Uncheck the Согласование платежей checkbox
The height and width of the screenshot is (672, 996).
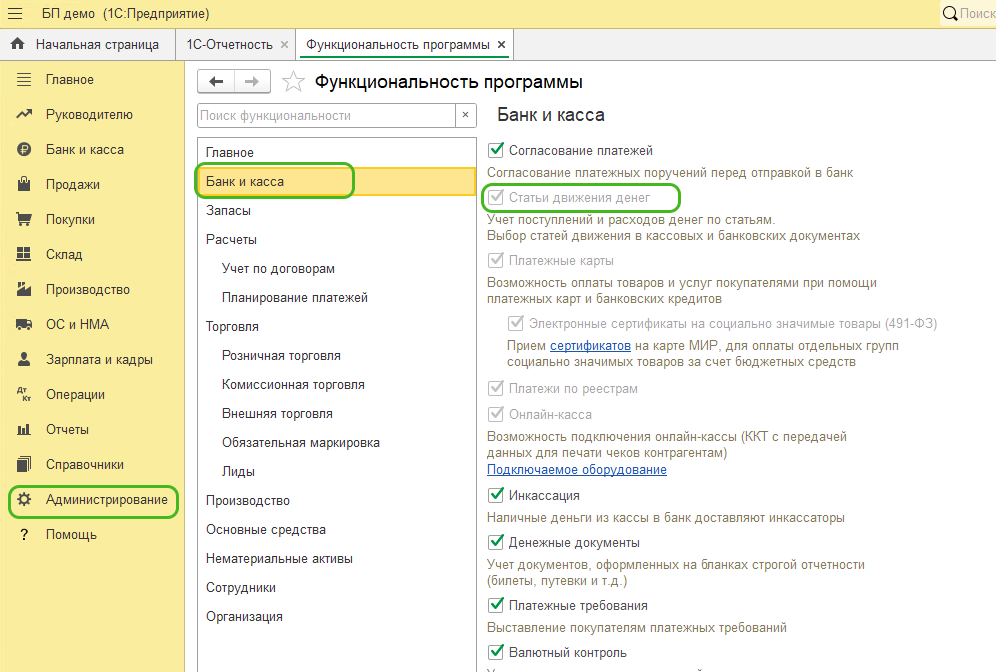coord(495,151)
